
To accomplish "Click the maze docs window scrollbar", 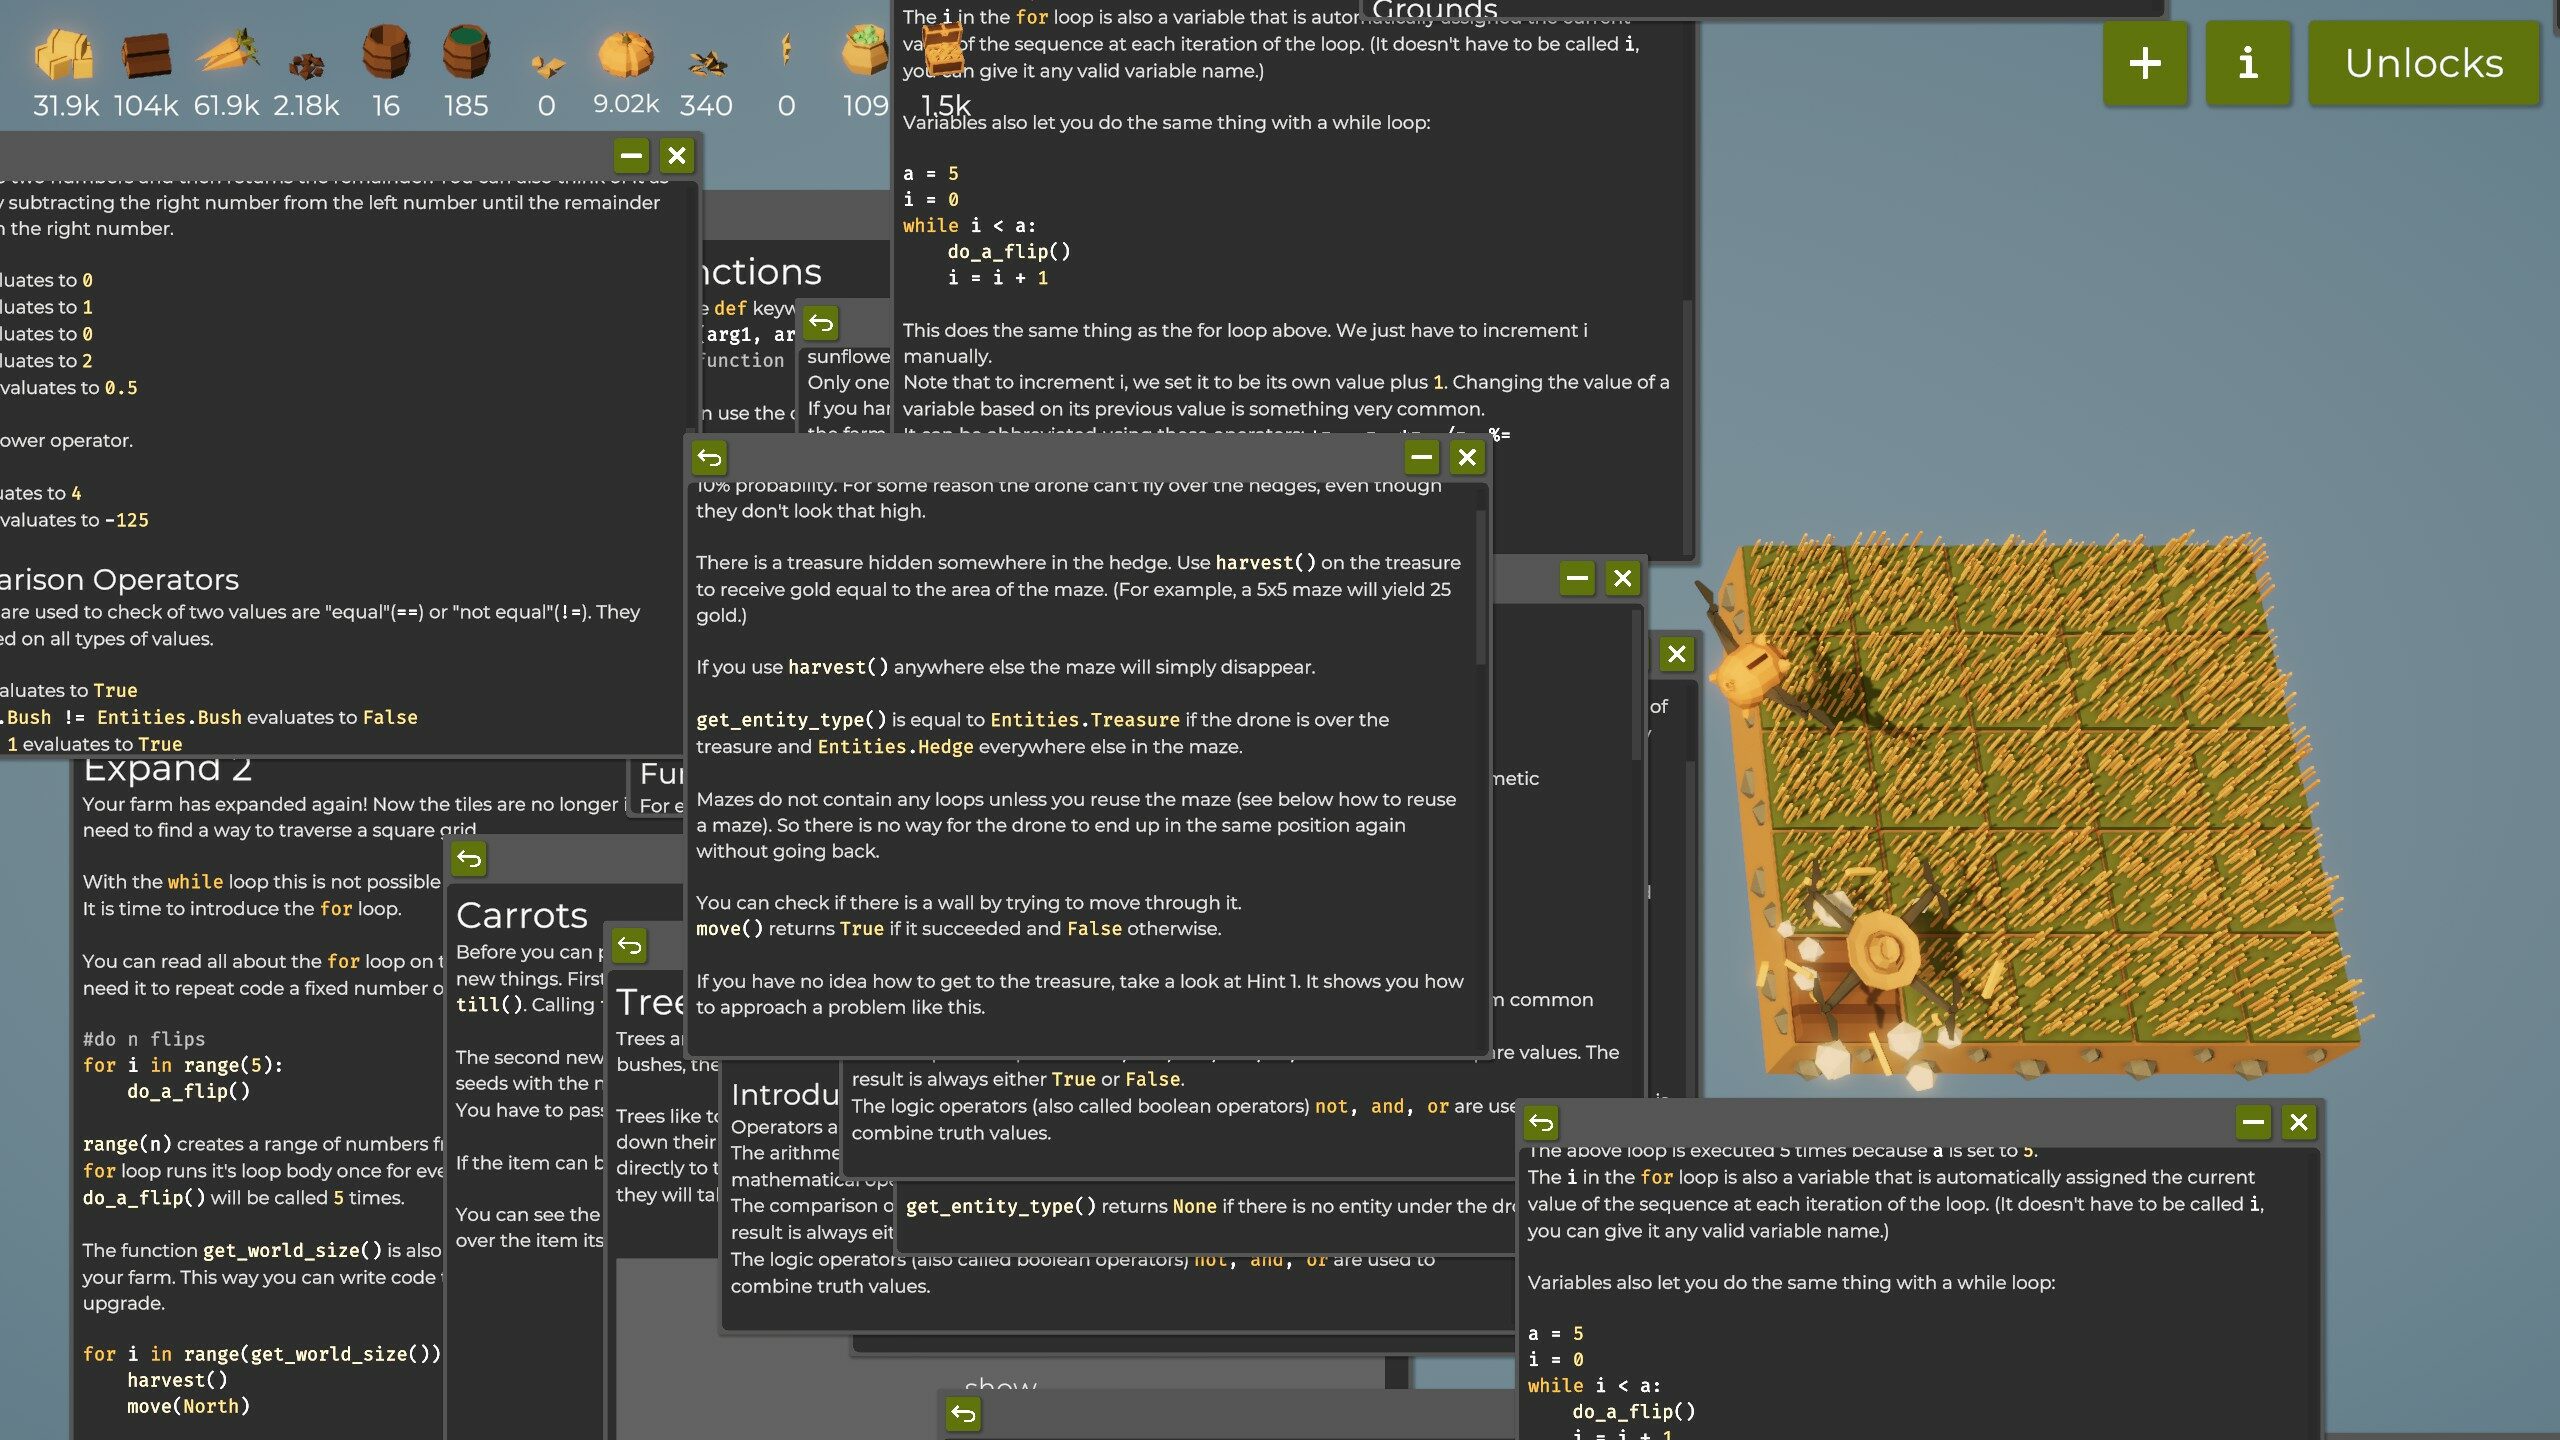I will click(1481, 588).
